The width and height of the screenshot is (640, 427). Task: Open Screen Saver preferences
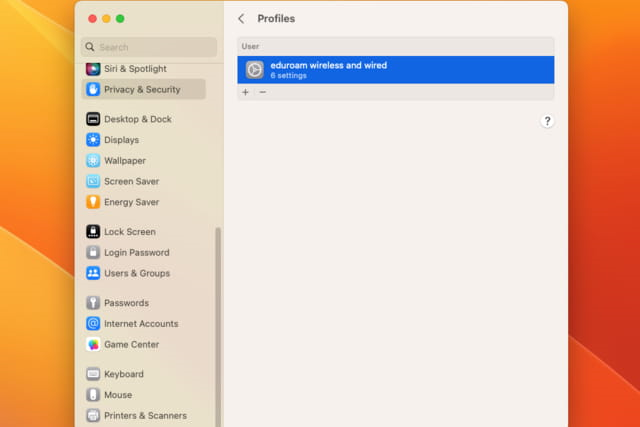coord(131,181)
